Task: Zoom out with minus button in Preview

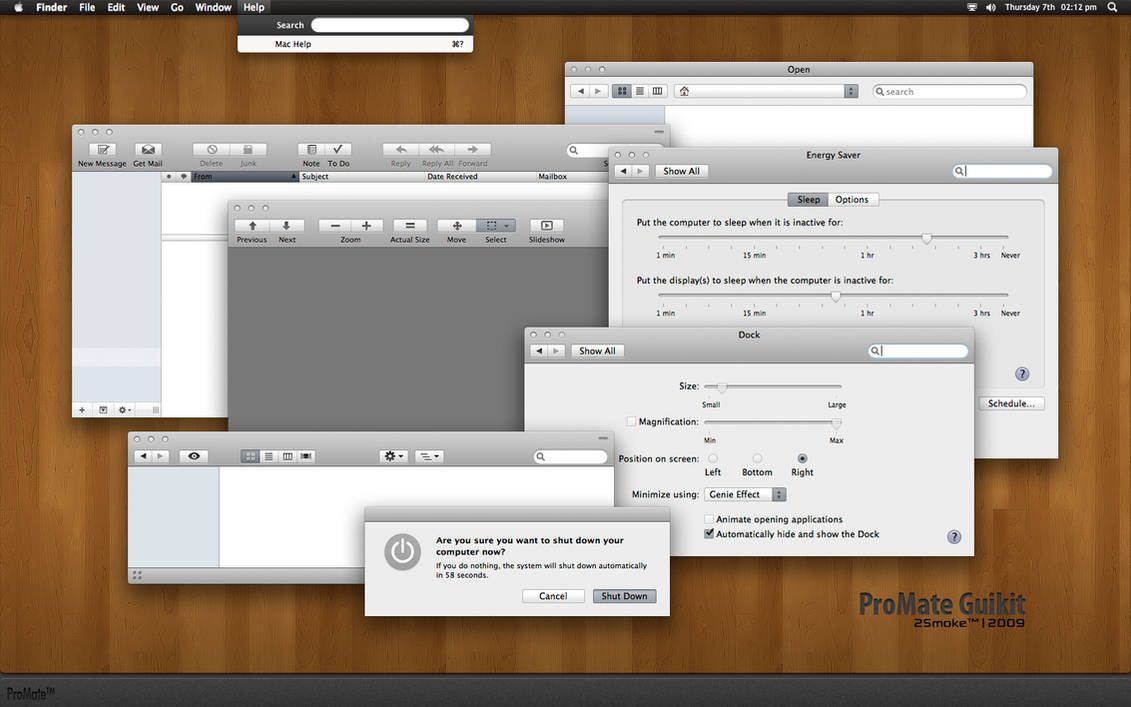Action: (x=335, y=226)
